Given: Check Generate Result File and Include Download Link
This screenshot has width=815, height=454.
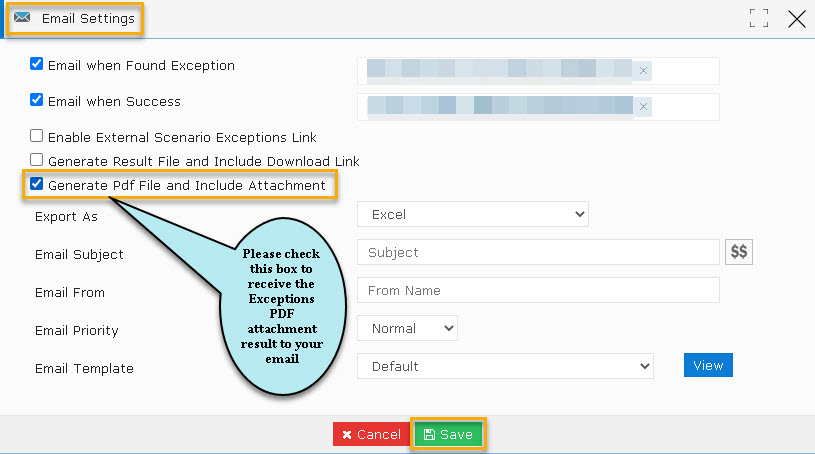Looking at the screenshot, I should pos(36,160).
